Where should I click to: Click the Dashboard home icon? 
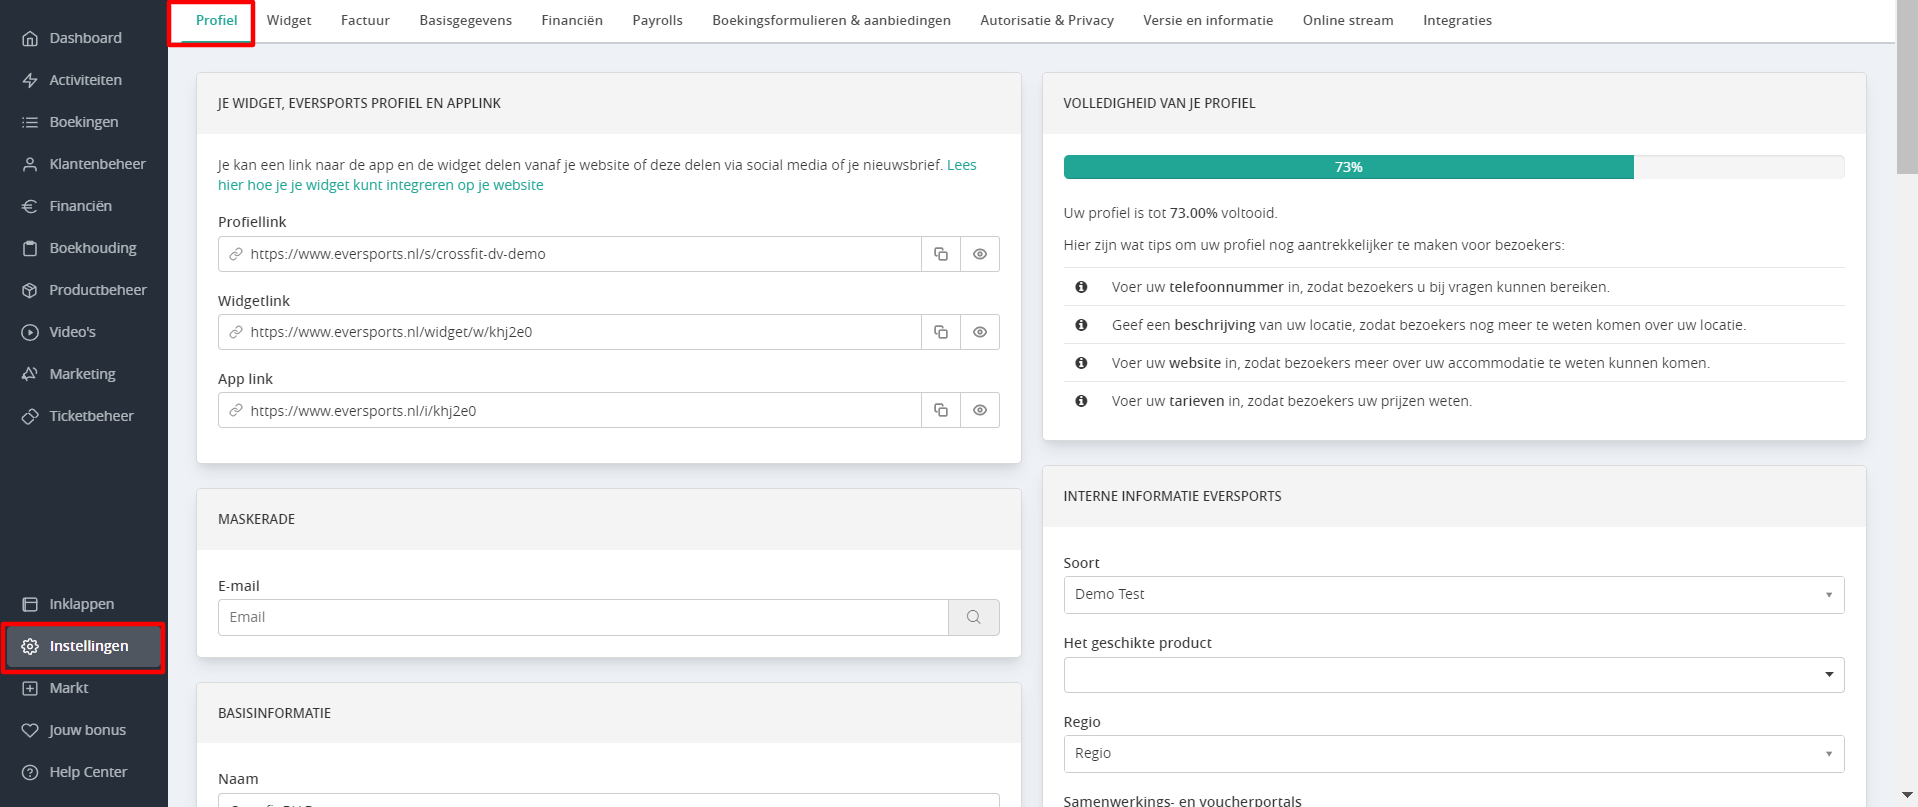(x=30, y=38)
